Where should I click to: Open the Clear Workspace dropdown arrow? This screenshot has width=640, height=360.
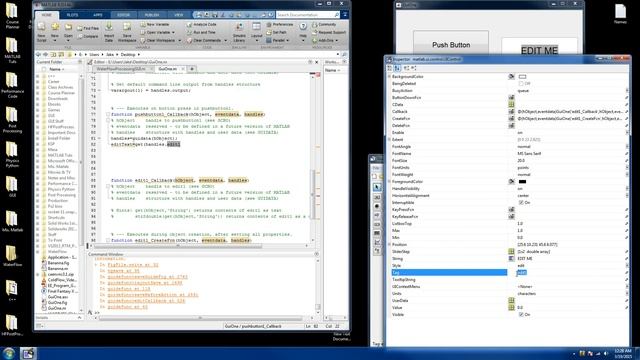[179, 40]
